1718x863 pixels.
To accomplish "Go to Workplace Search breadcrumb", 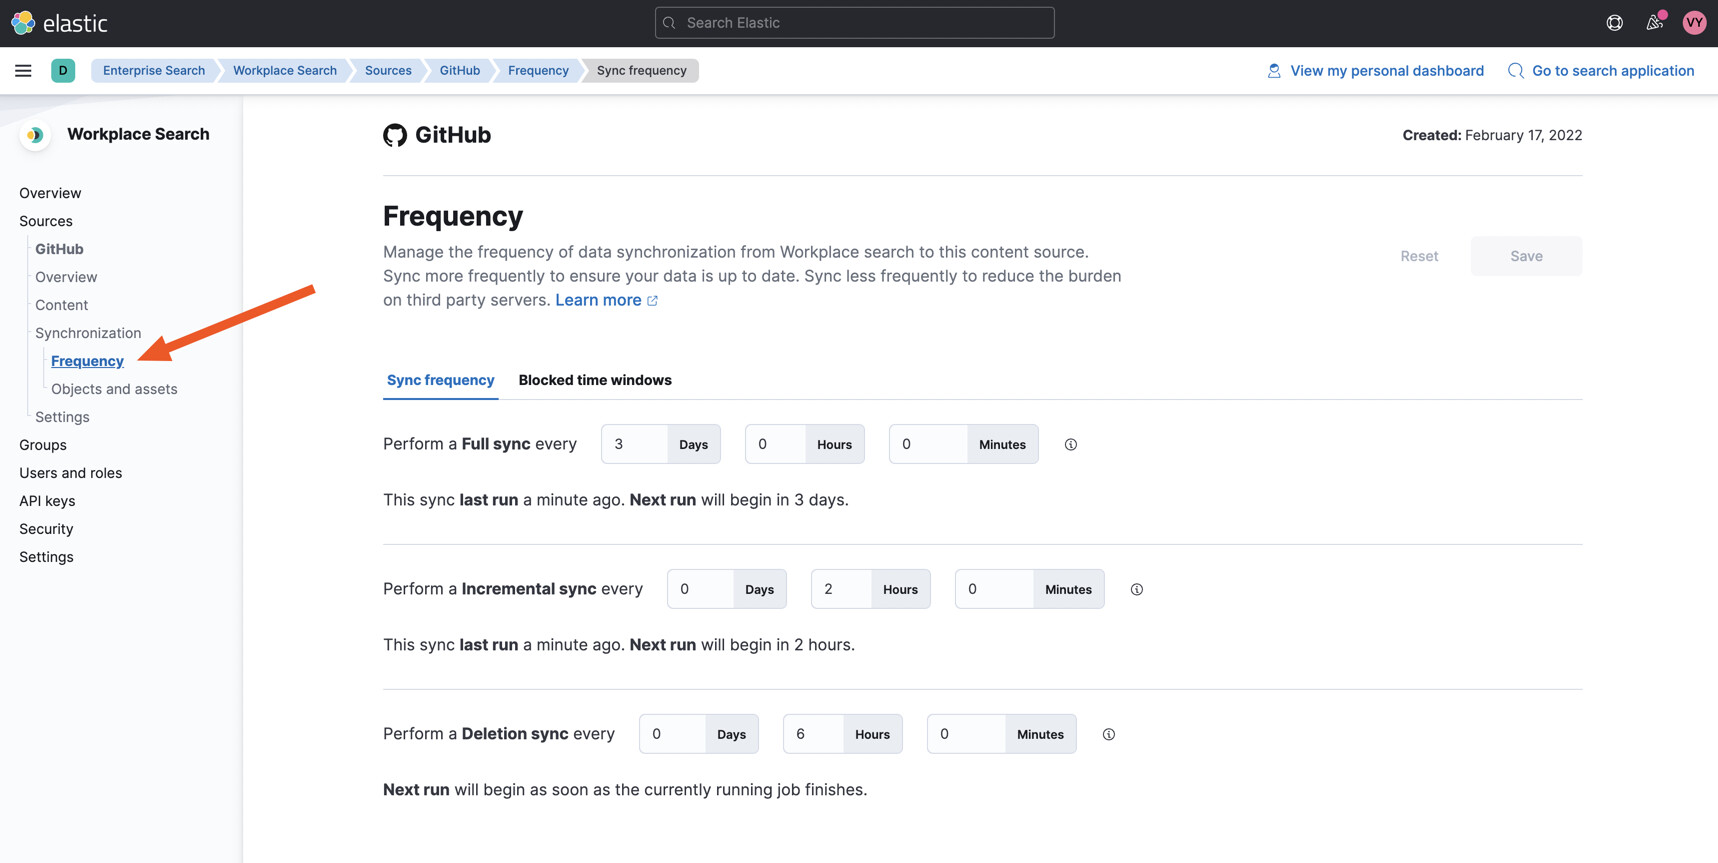I will [x=285, y=70].
